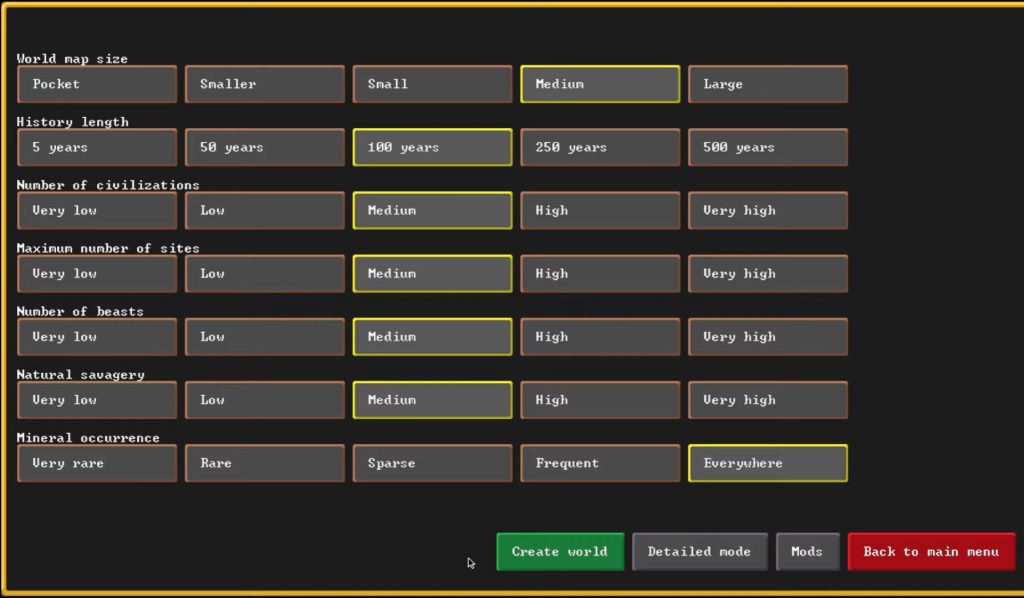Set history length to 50 years
This screenshot has height=598, width=1024.
point(264,148)
